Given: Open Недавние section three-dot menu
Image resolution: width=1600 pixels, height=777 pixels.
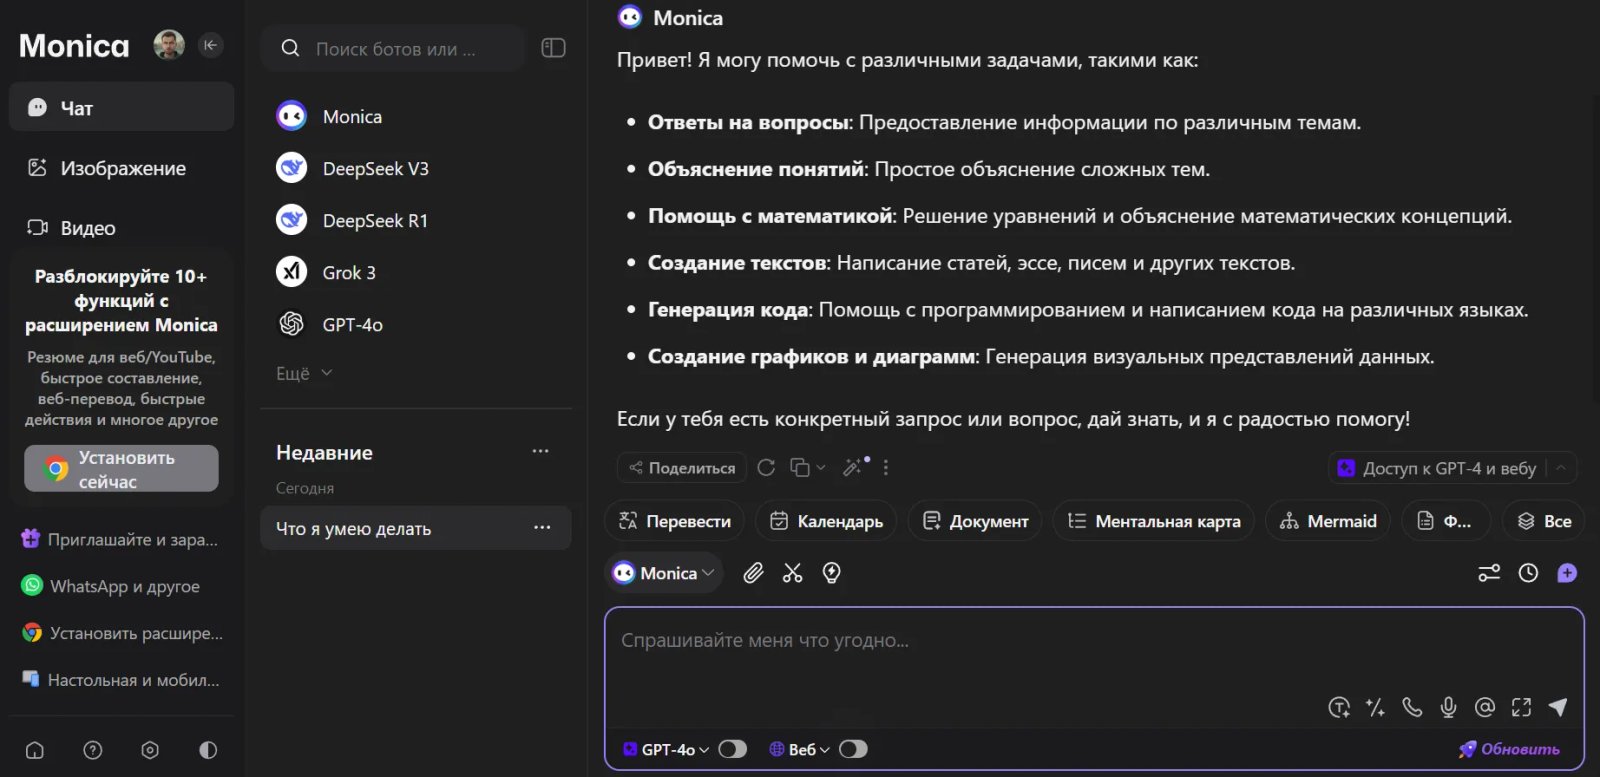Looking at the screenshot, I should click(541, 451).
